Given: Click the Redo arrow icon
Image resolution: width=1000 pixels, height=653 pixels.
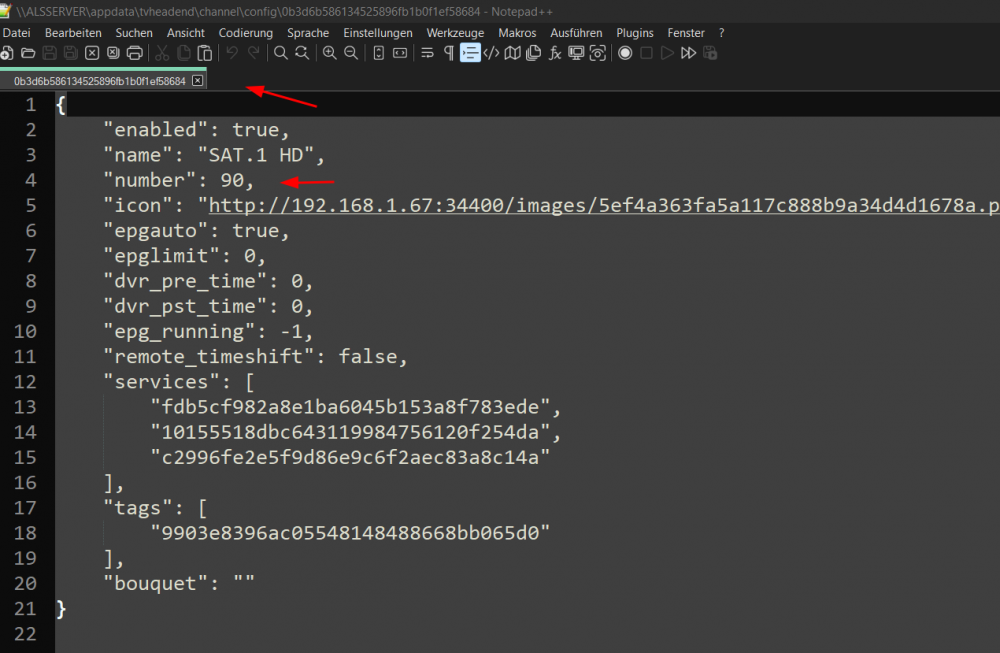Looking at the screenshot, I should click(254, 53).
